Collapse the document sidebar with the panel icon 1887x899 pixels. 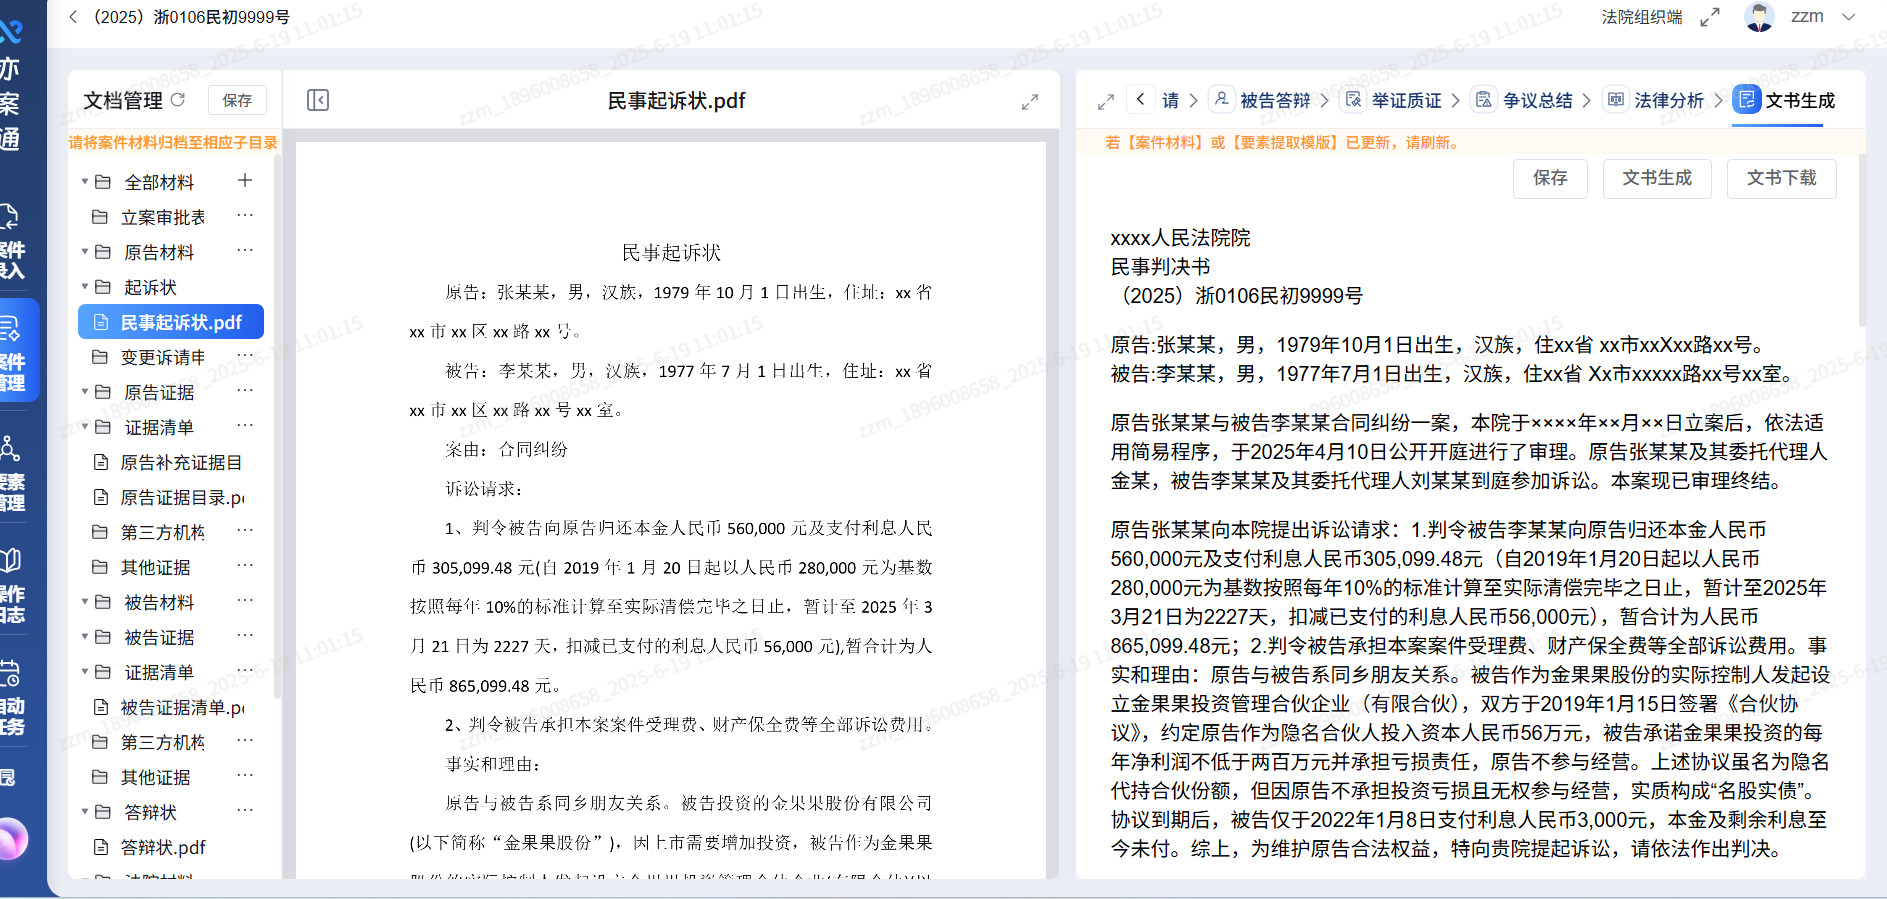click(x=318, y=100)
